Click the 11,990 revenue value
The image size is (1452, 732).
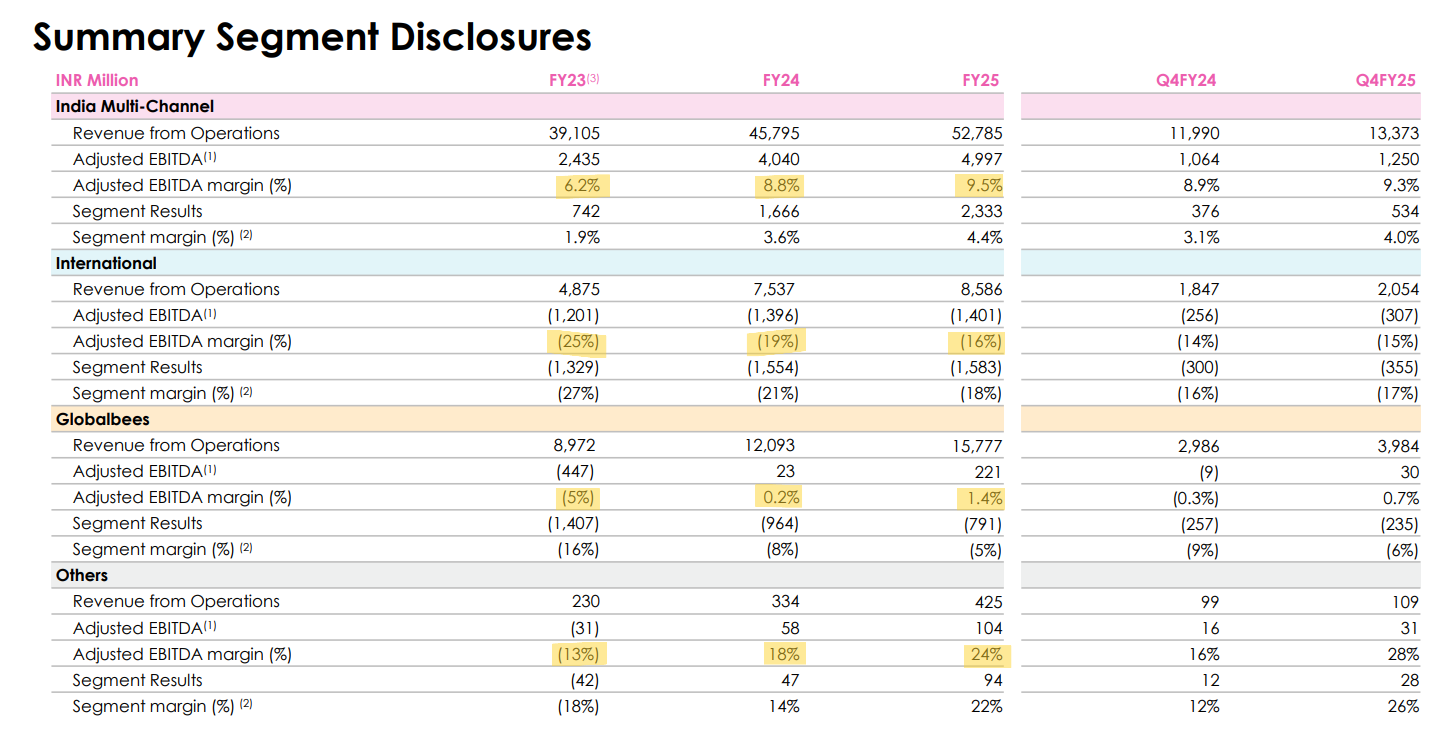tap(1194, 133)
